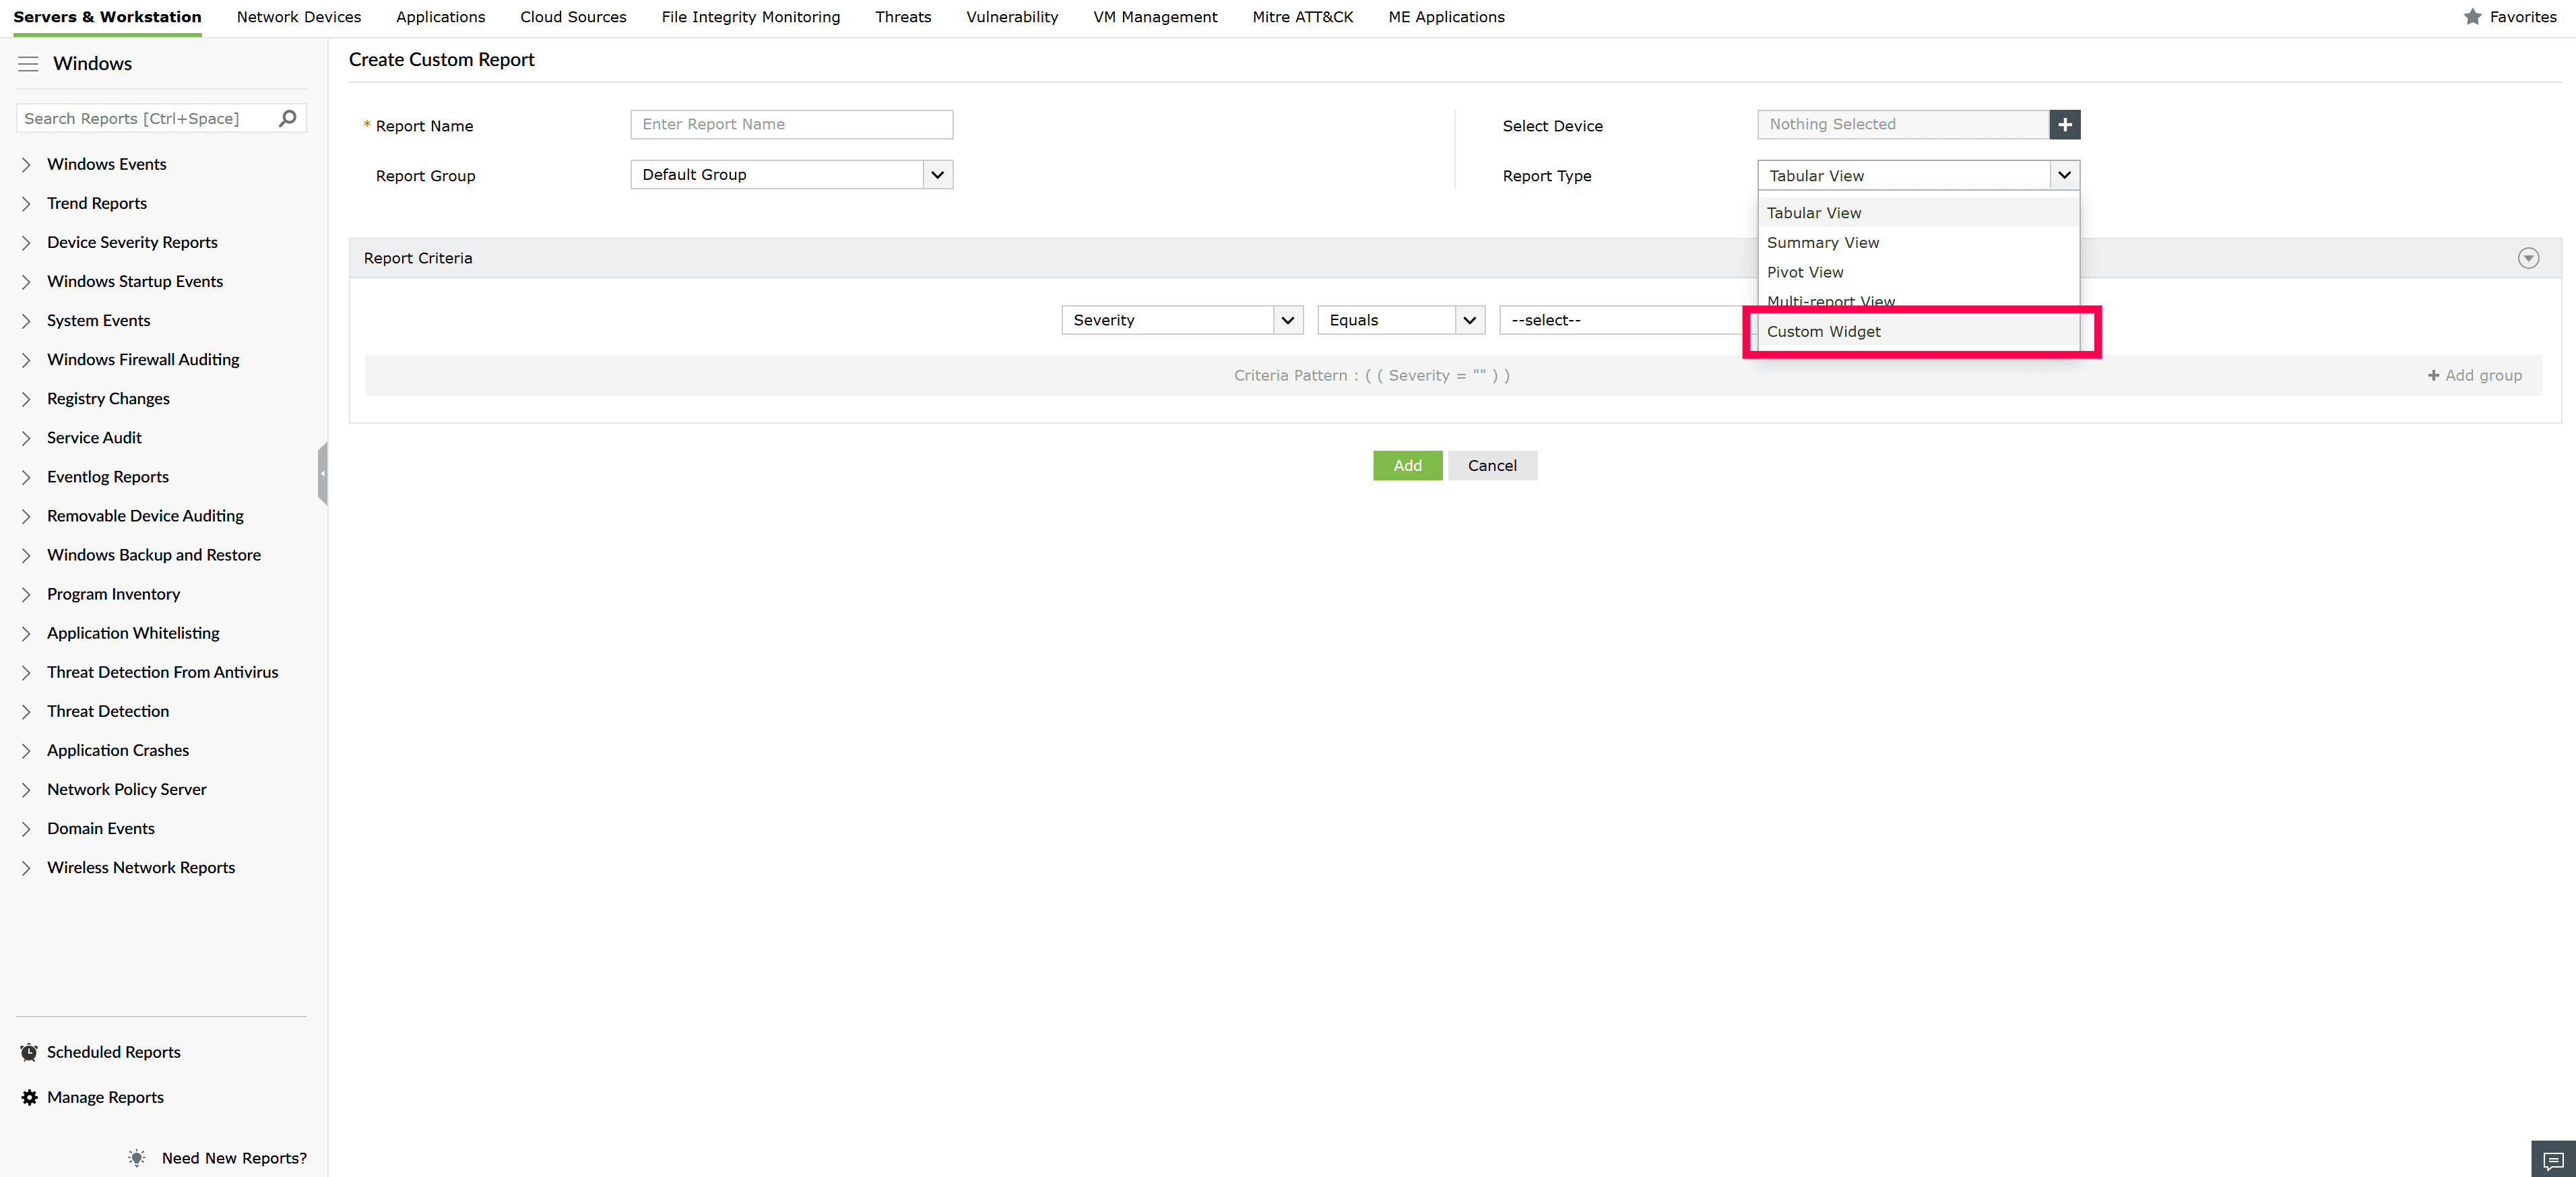Click the search magnifier icon

288,118
